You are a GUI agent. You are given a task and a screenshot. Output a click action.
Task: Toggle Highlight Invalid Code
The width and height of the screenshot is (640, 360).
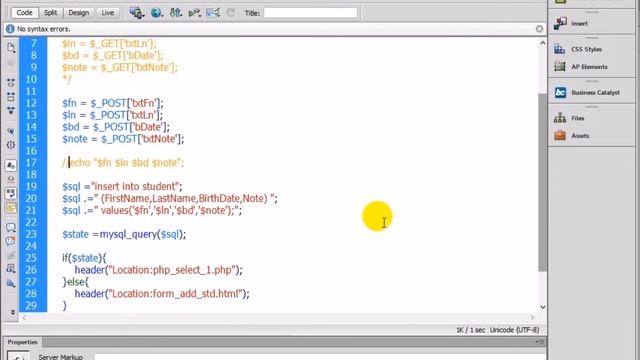pyautogui.click(x=11, y=179)
